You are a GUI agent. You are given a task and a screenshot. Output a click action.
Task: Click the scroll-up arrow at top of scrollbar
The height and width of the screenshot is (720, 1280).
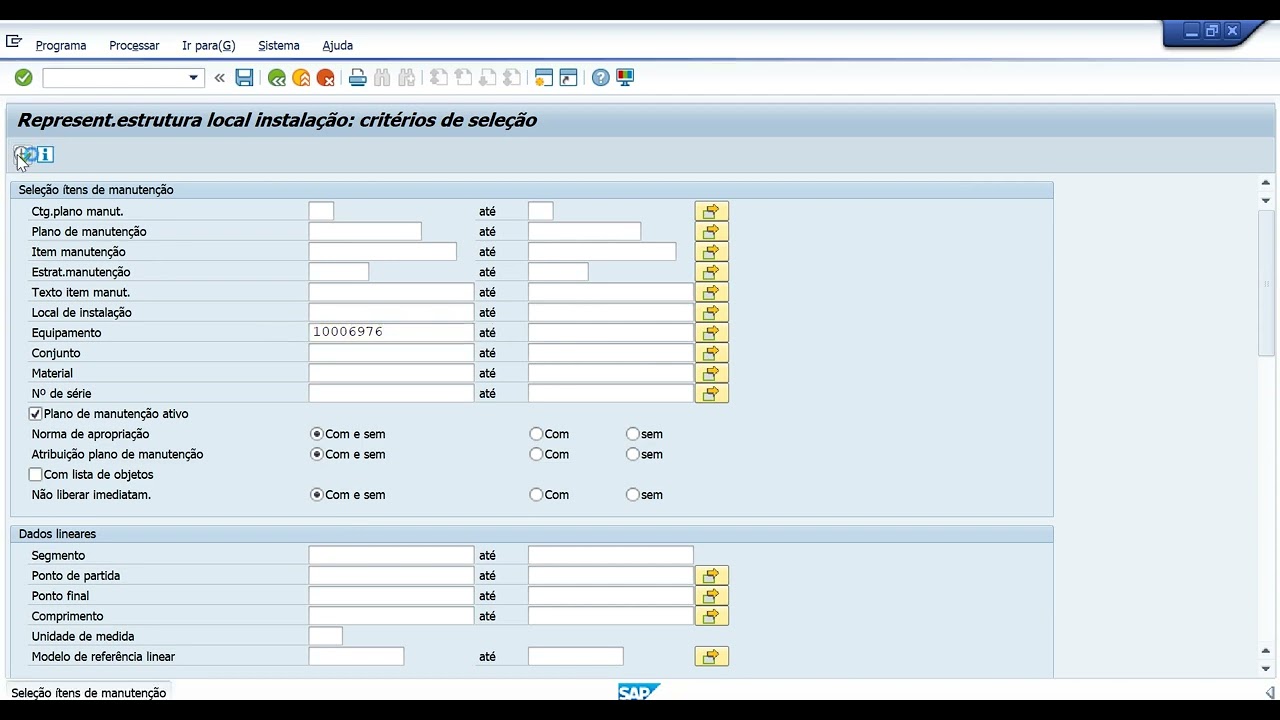1266,183
